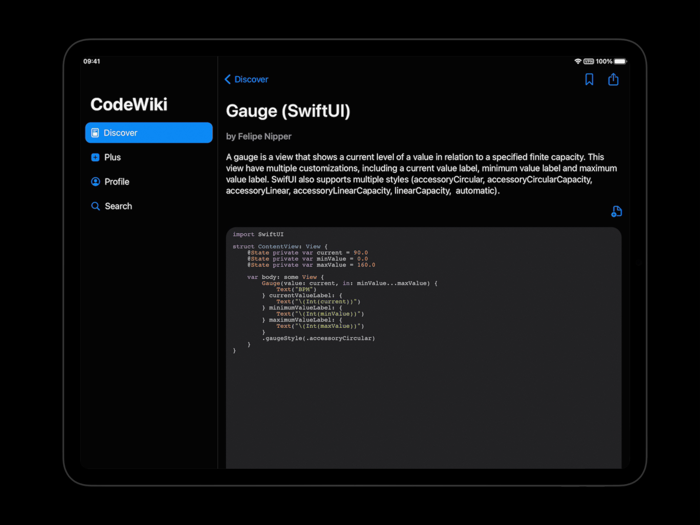Click the gaugeStyle accessoryCircular line
Image resolution: width=700 pixels, height=525 pixels.
pyautogui.click(x=318, y=338)
